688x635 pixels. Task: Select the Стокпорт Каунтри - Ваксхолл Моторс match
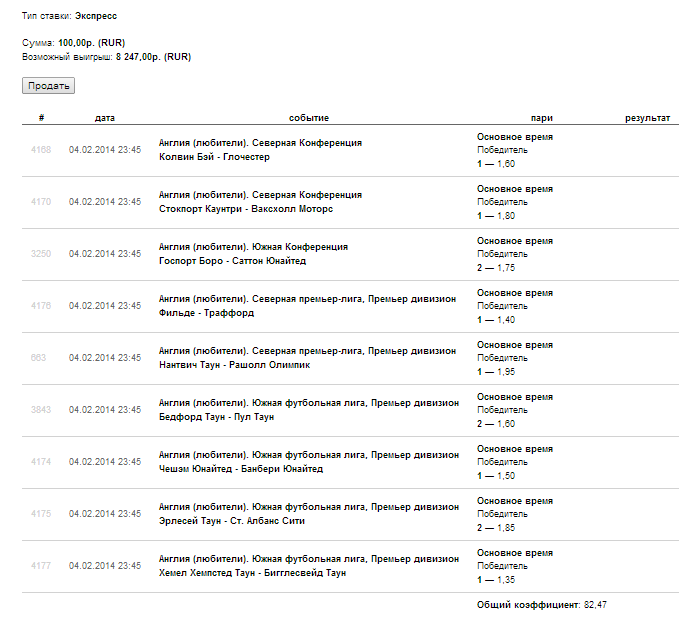point(246,209)
